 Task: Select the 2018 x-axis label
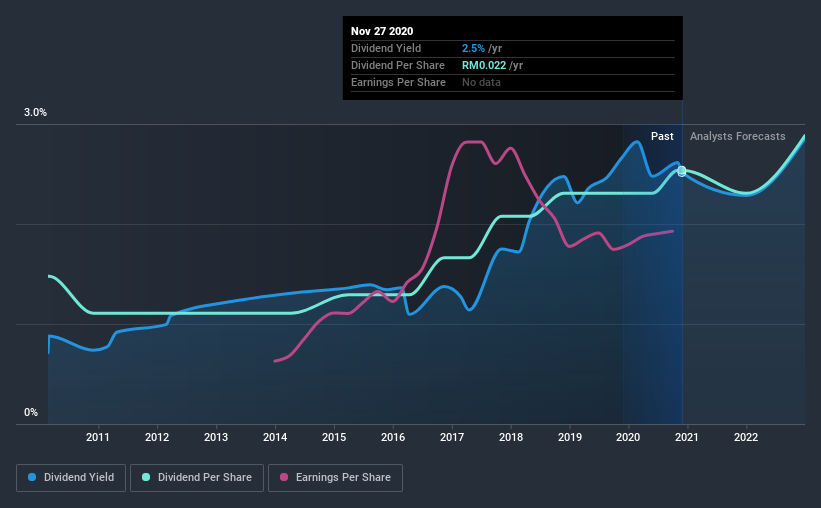pos(511,437)
